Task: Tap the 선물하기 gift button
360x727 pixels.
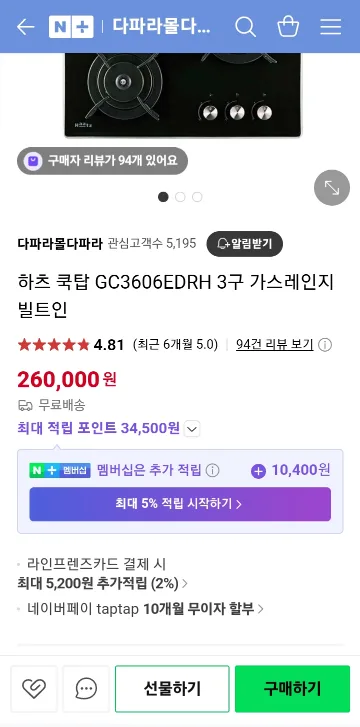Action: tap(172, 689)
